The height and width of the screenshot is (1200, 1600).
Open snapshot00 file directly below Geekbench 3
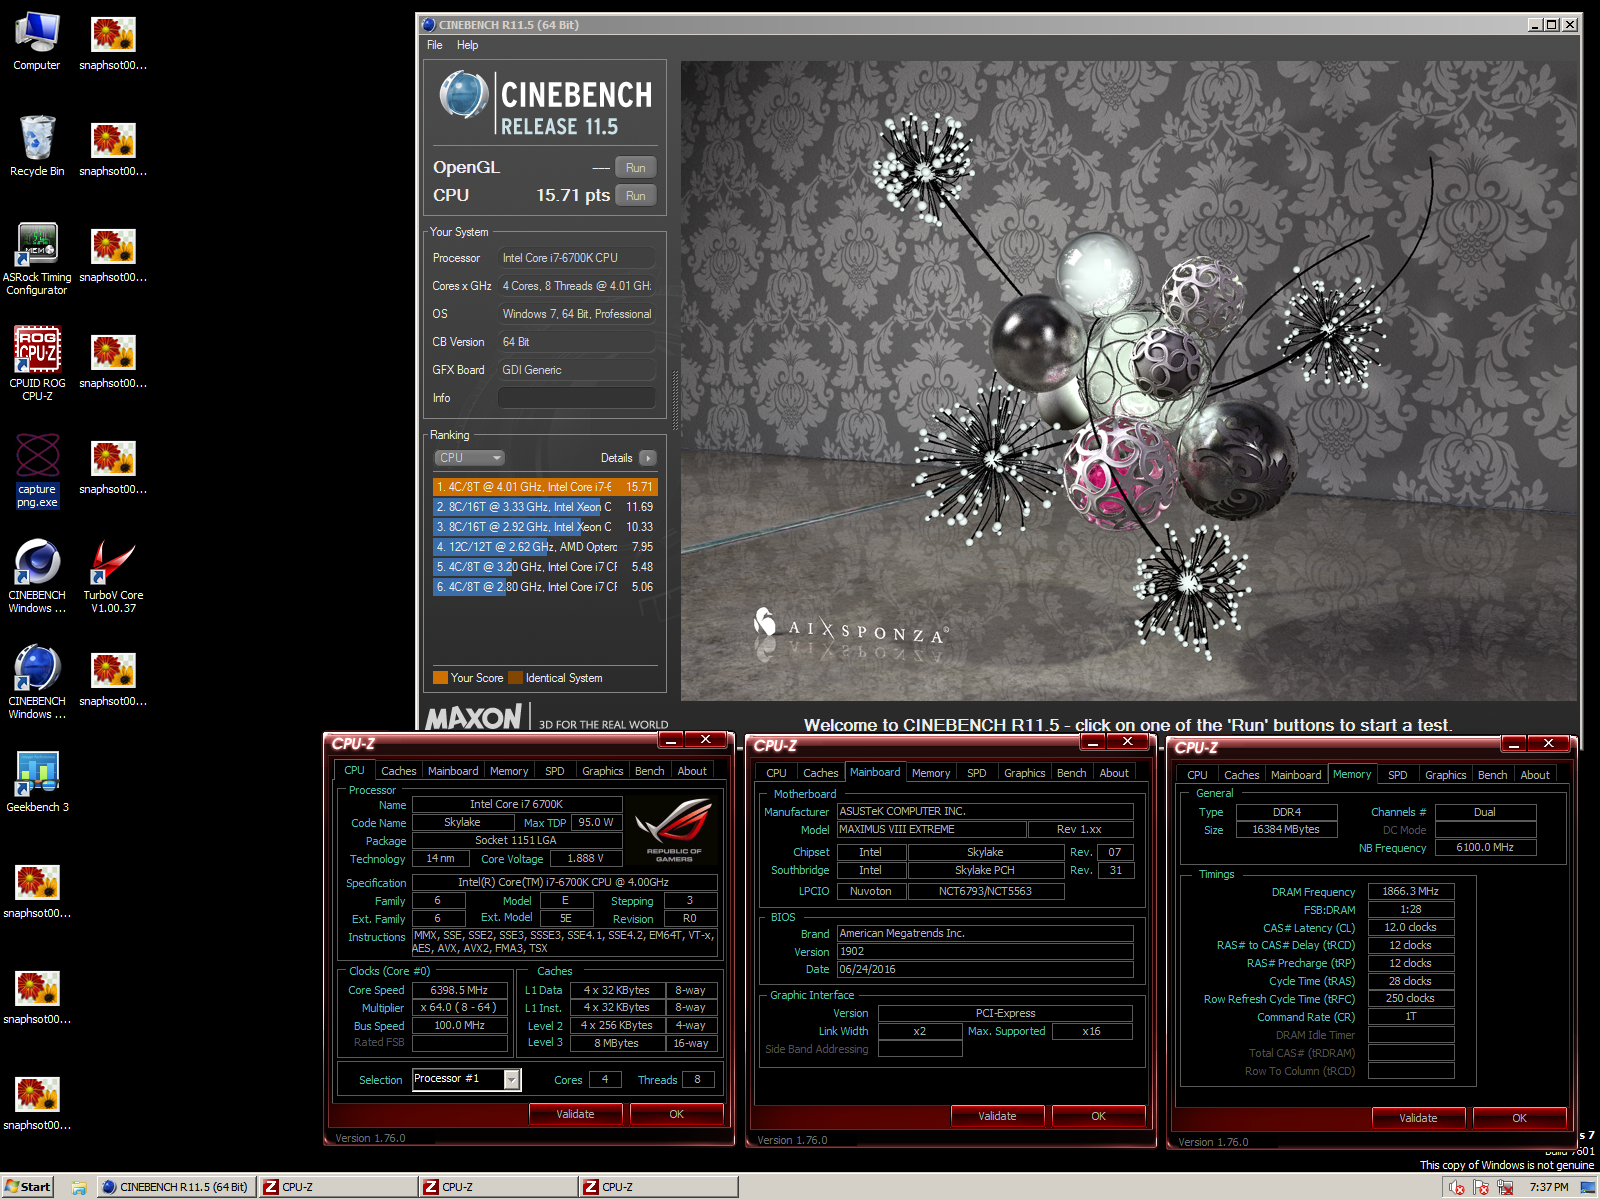tap(37, 890)
